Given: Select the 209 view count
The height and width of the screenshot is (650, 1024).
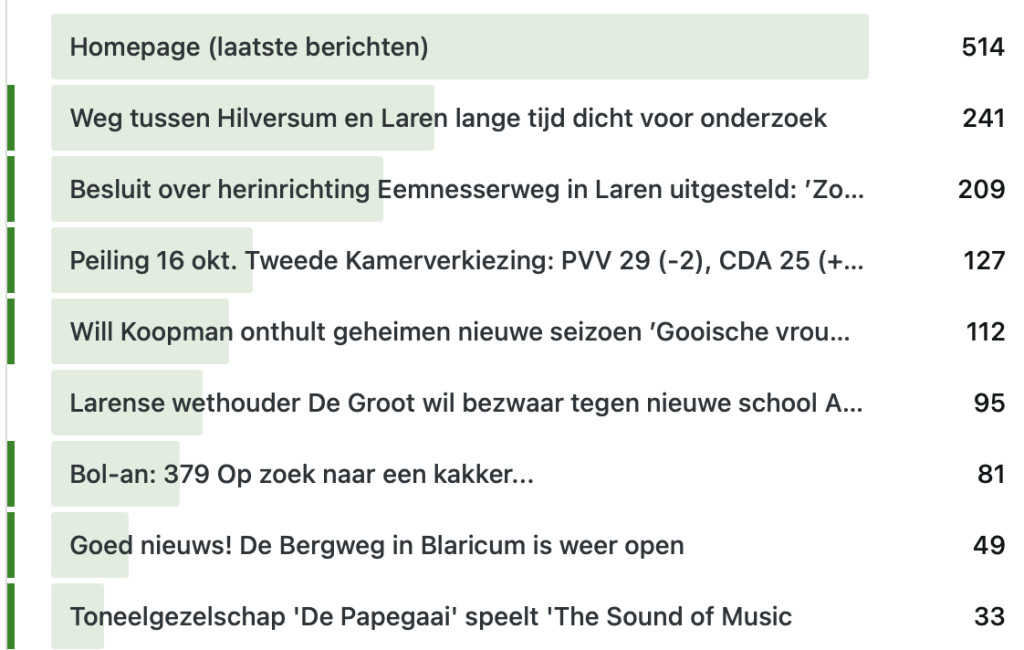Looking at the screenshot, I should tap(981, 189).
